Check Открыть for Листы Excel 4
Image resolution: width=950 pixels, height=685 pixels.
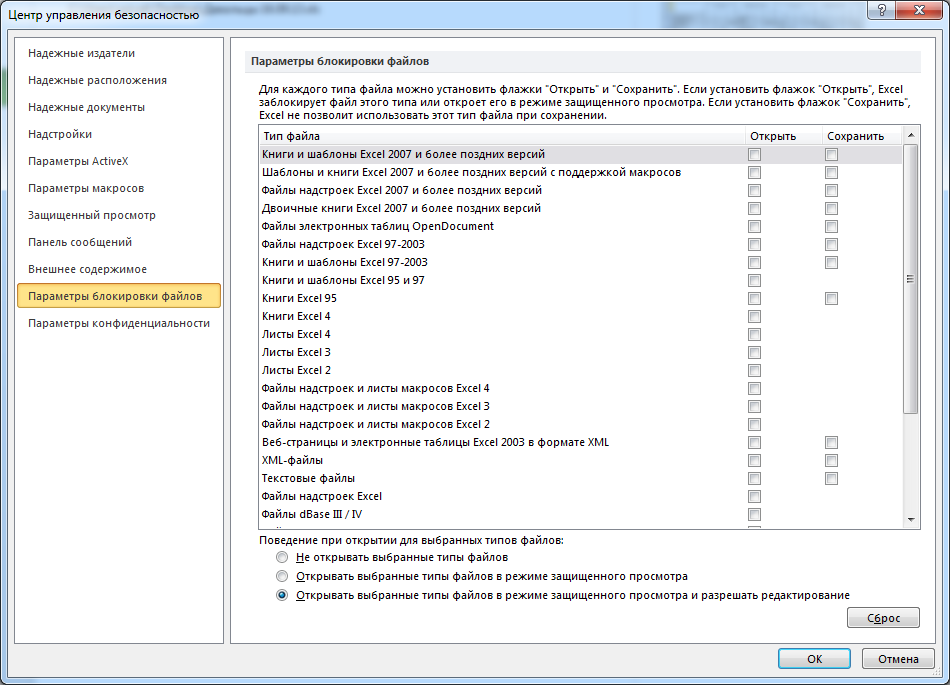click(754, 334)
